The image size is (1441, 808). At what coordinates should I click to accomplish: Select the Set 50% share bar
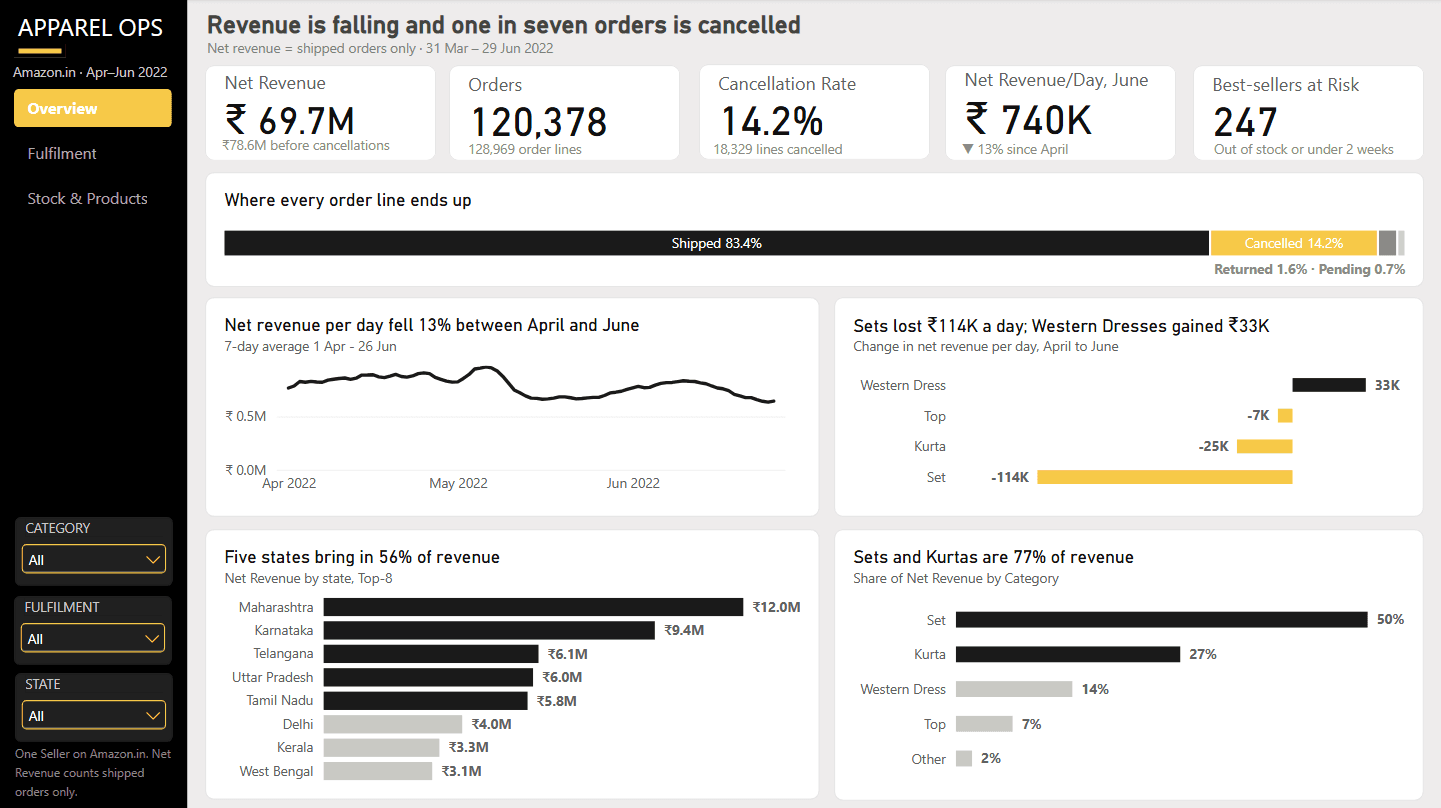coord(1161,619)
